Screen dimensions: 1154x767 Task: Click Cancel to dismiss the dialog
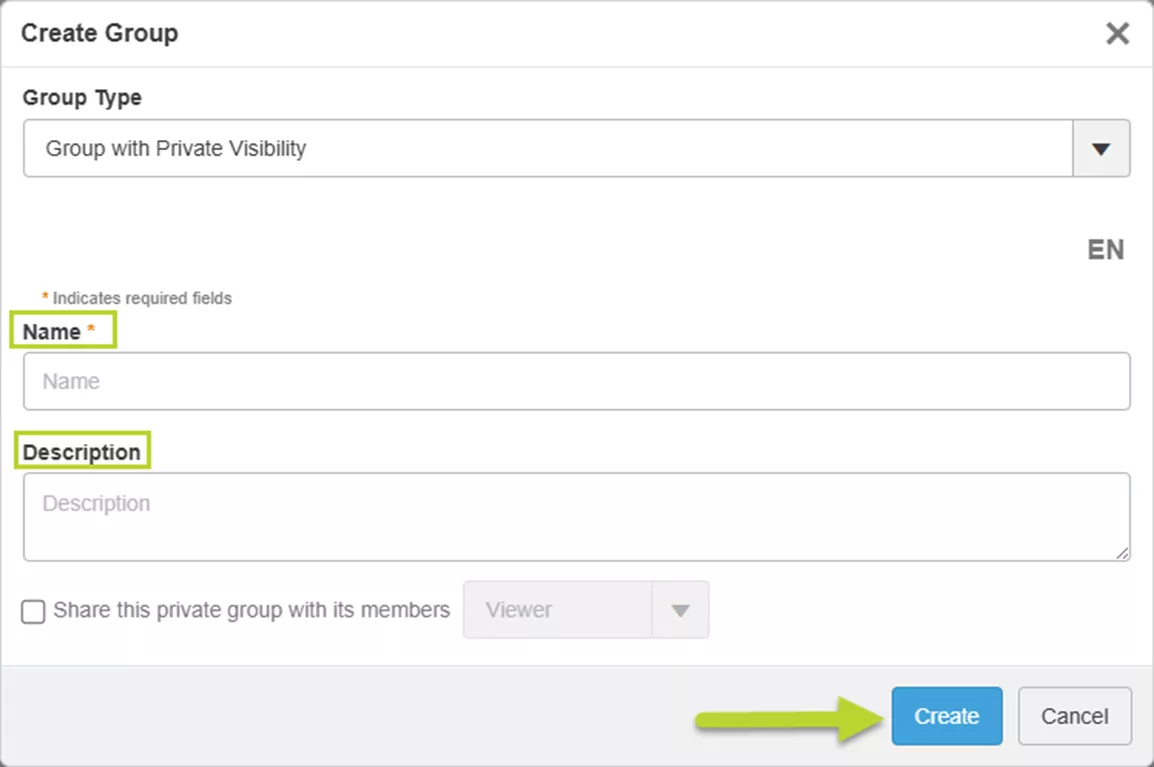pos(1074,716)
